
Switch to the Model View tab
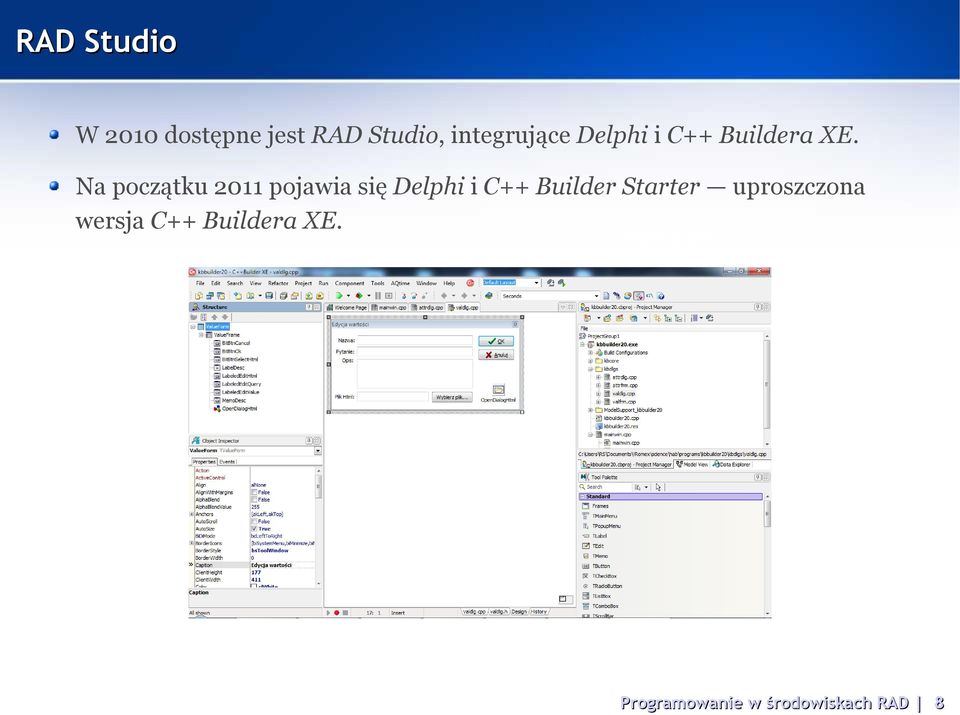692,465
